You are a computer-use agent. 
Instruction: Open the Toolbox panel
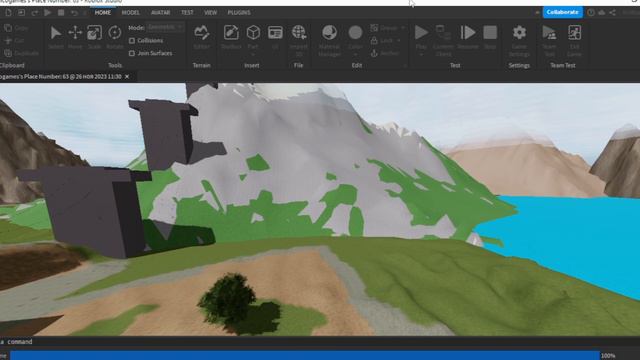pyautogui.click(x=231, y=33)
